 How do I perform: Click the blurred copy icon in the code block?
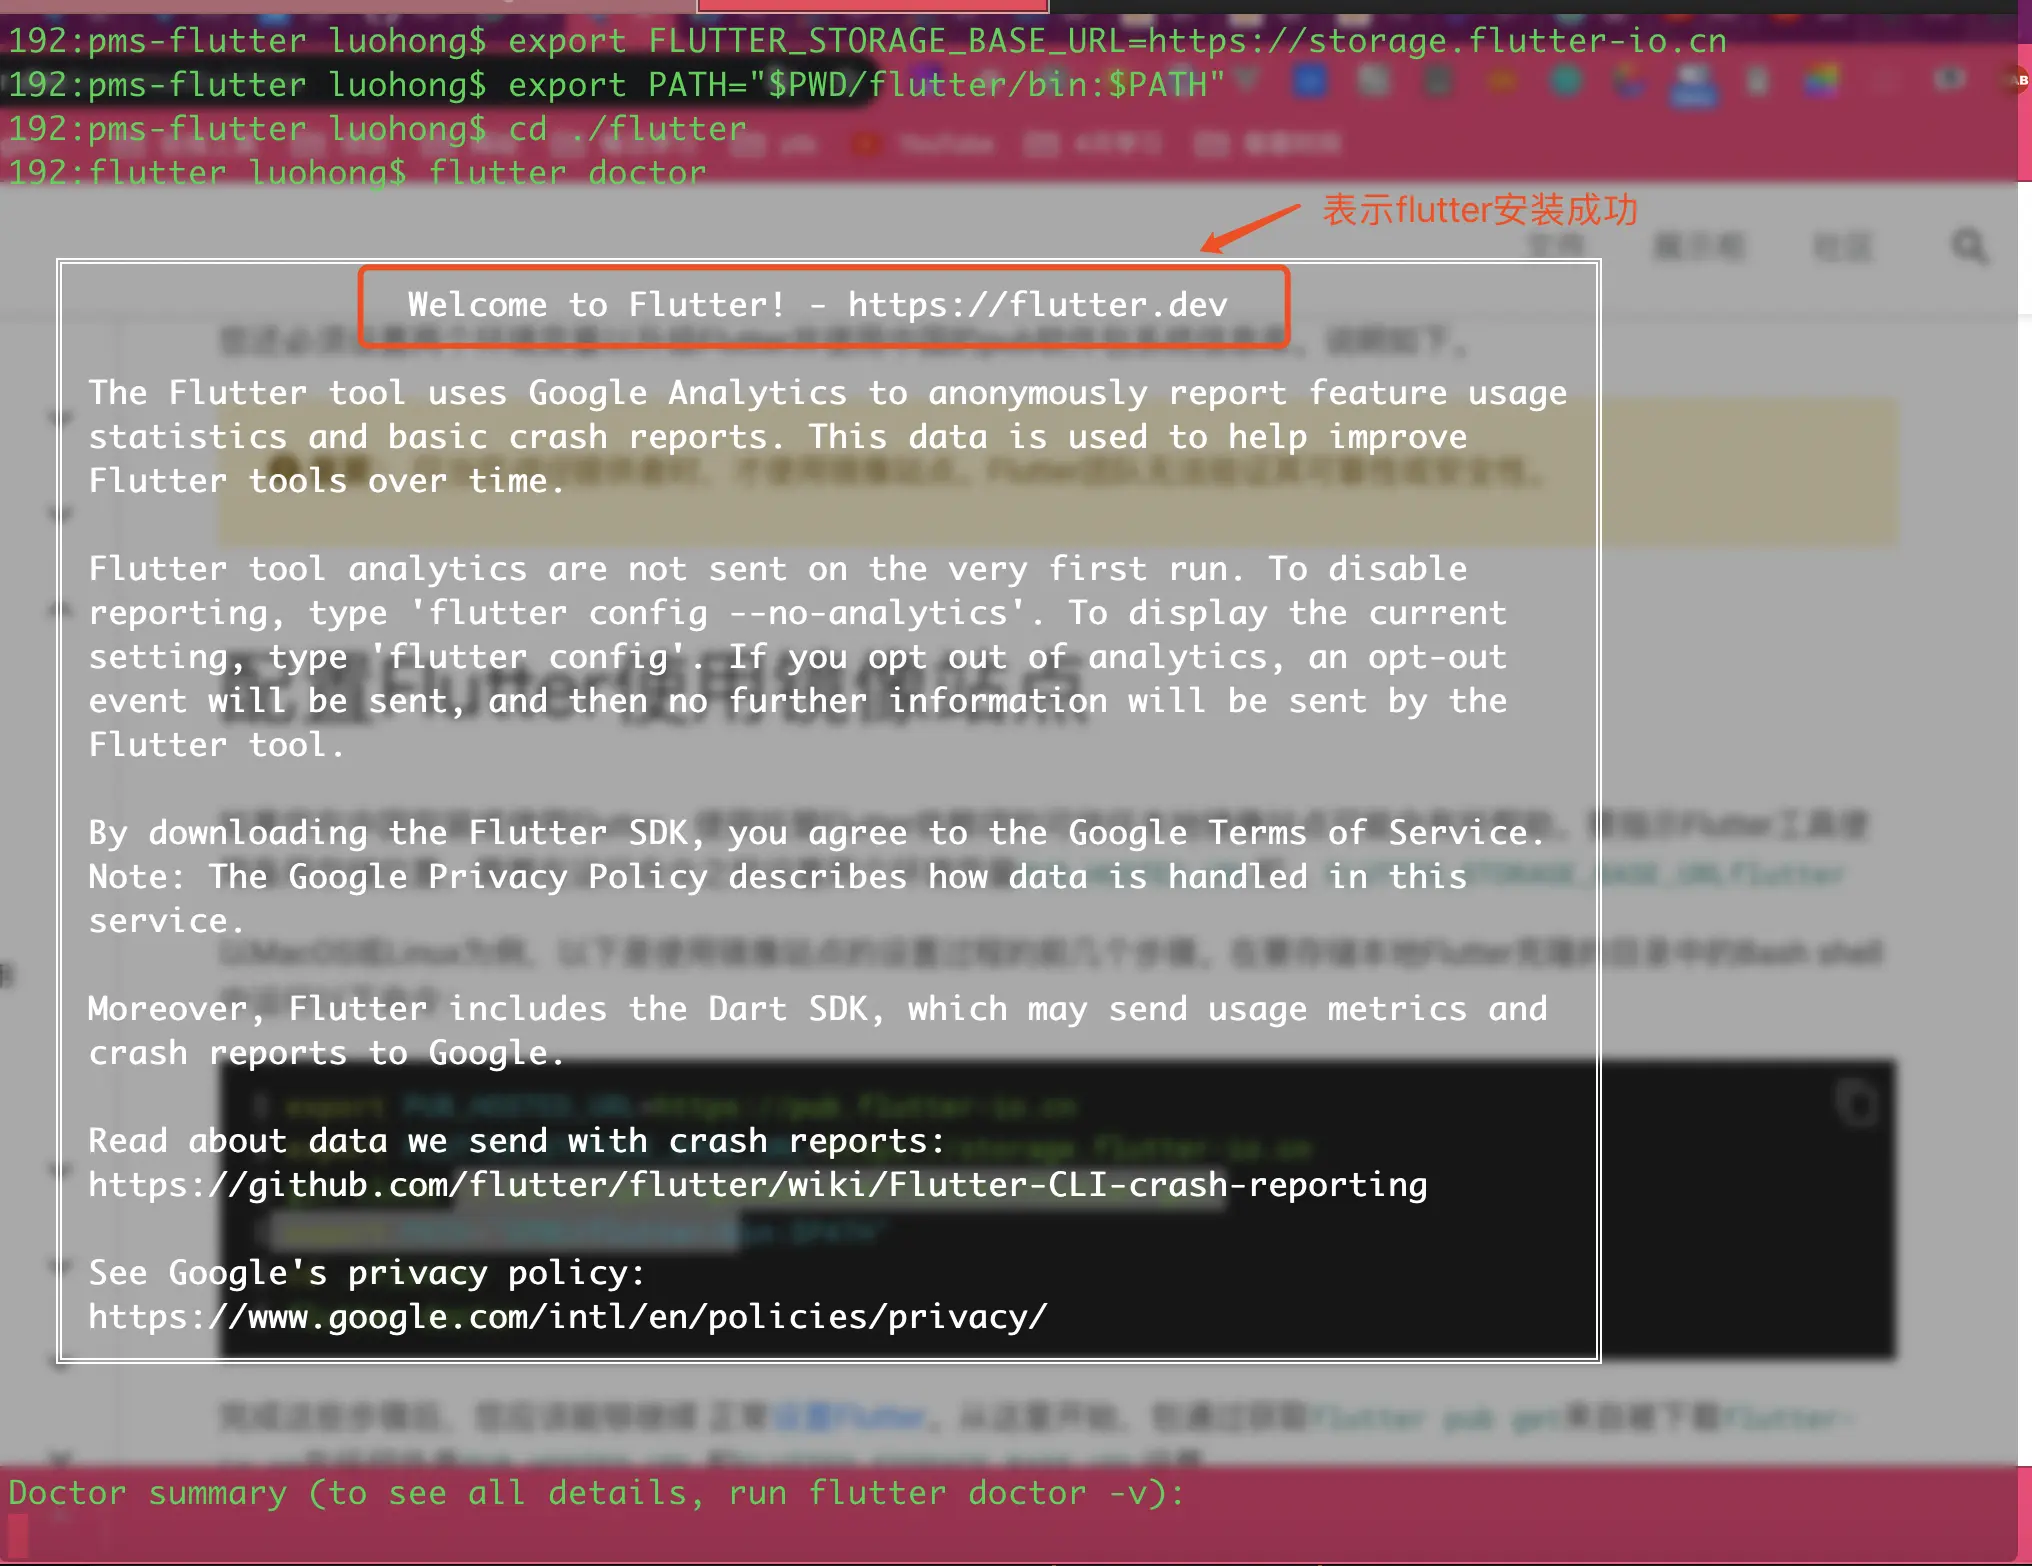[1857, 1103]
